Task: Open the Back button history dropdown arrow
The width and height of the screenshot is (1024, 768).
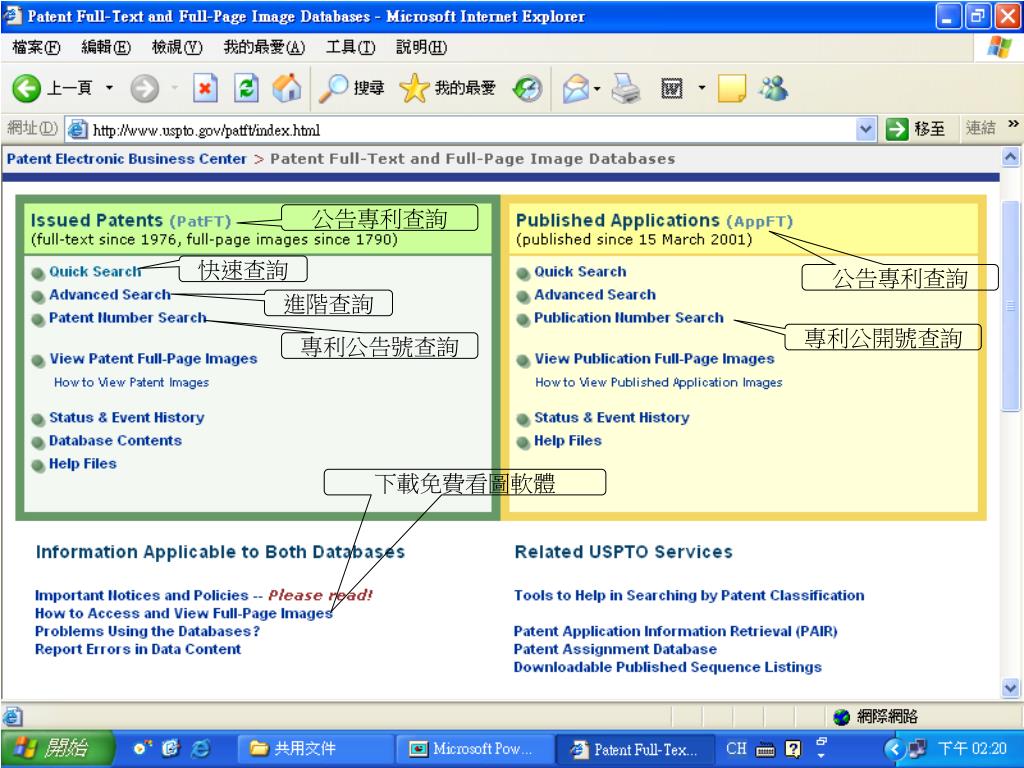Action: pos(110,88)
